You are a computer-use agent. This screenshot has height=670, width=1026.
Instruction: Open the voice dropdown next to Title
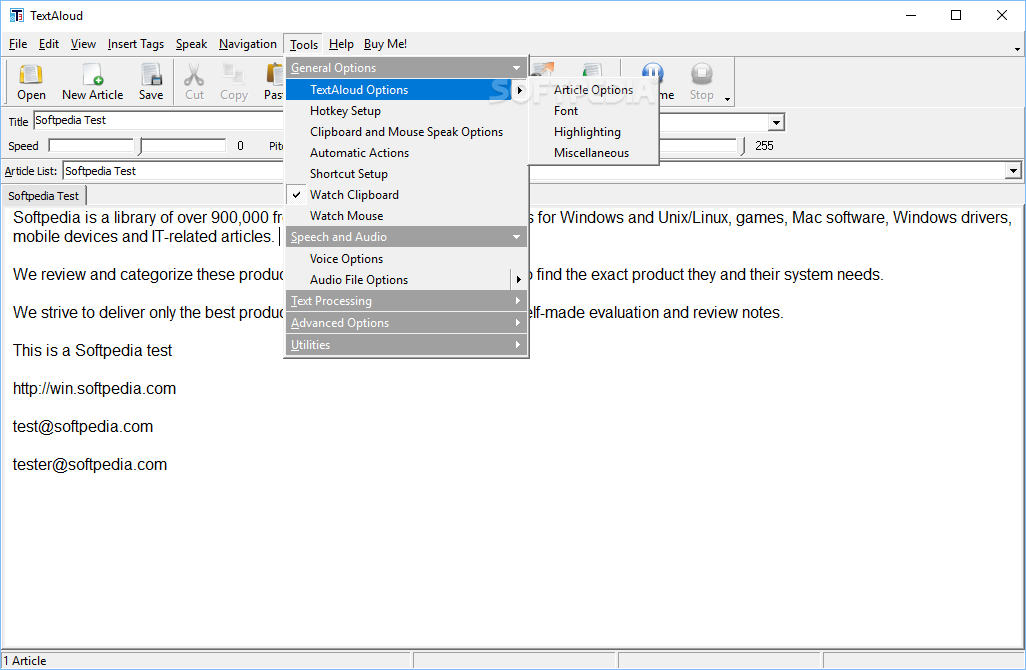(x=776, y=122)
